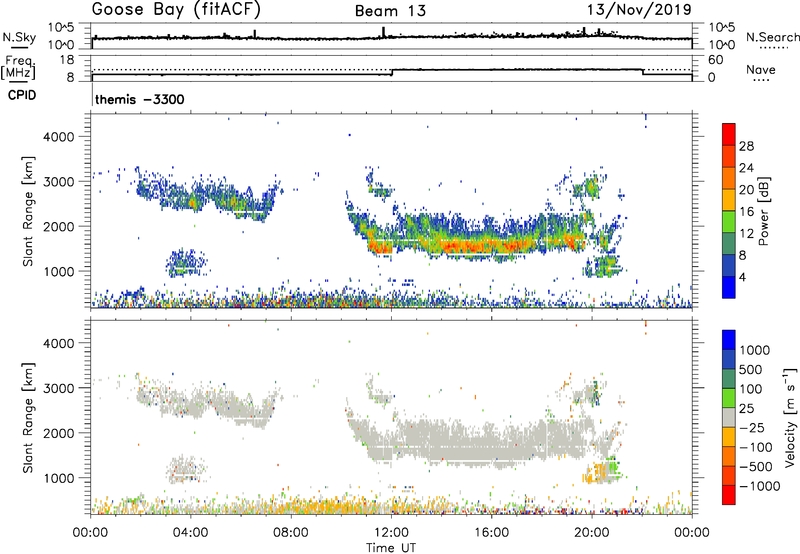Click the green-yellow velocity patch near 20:30 at 1000 km
The image size is (800, 554).
click(604, 471)
